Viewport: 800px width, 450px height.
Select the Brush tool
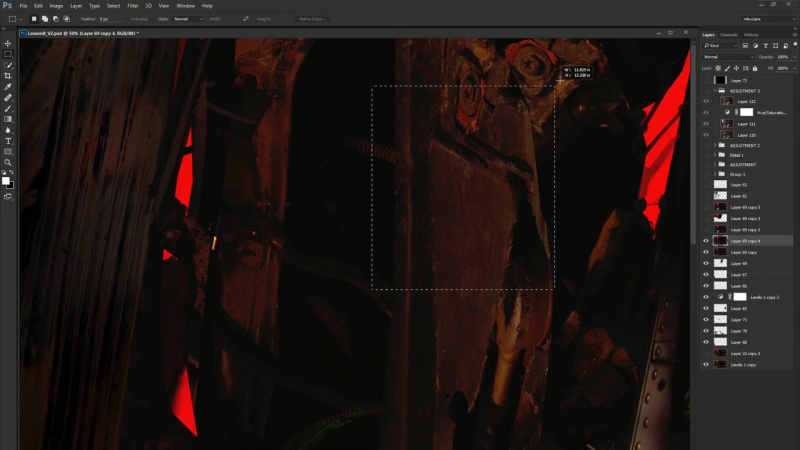(8, 108)
